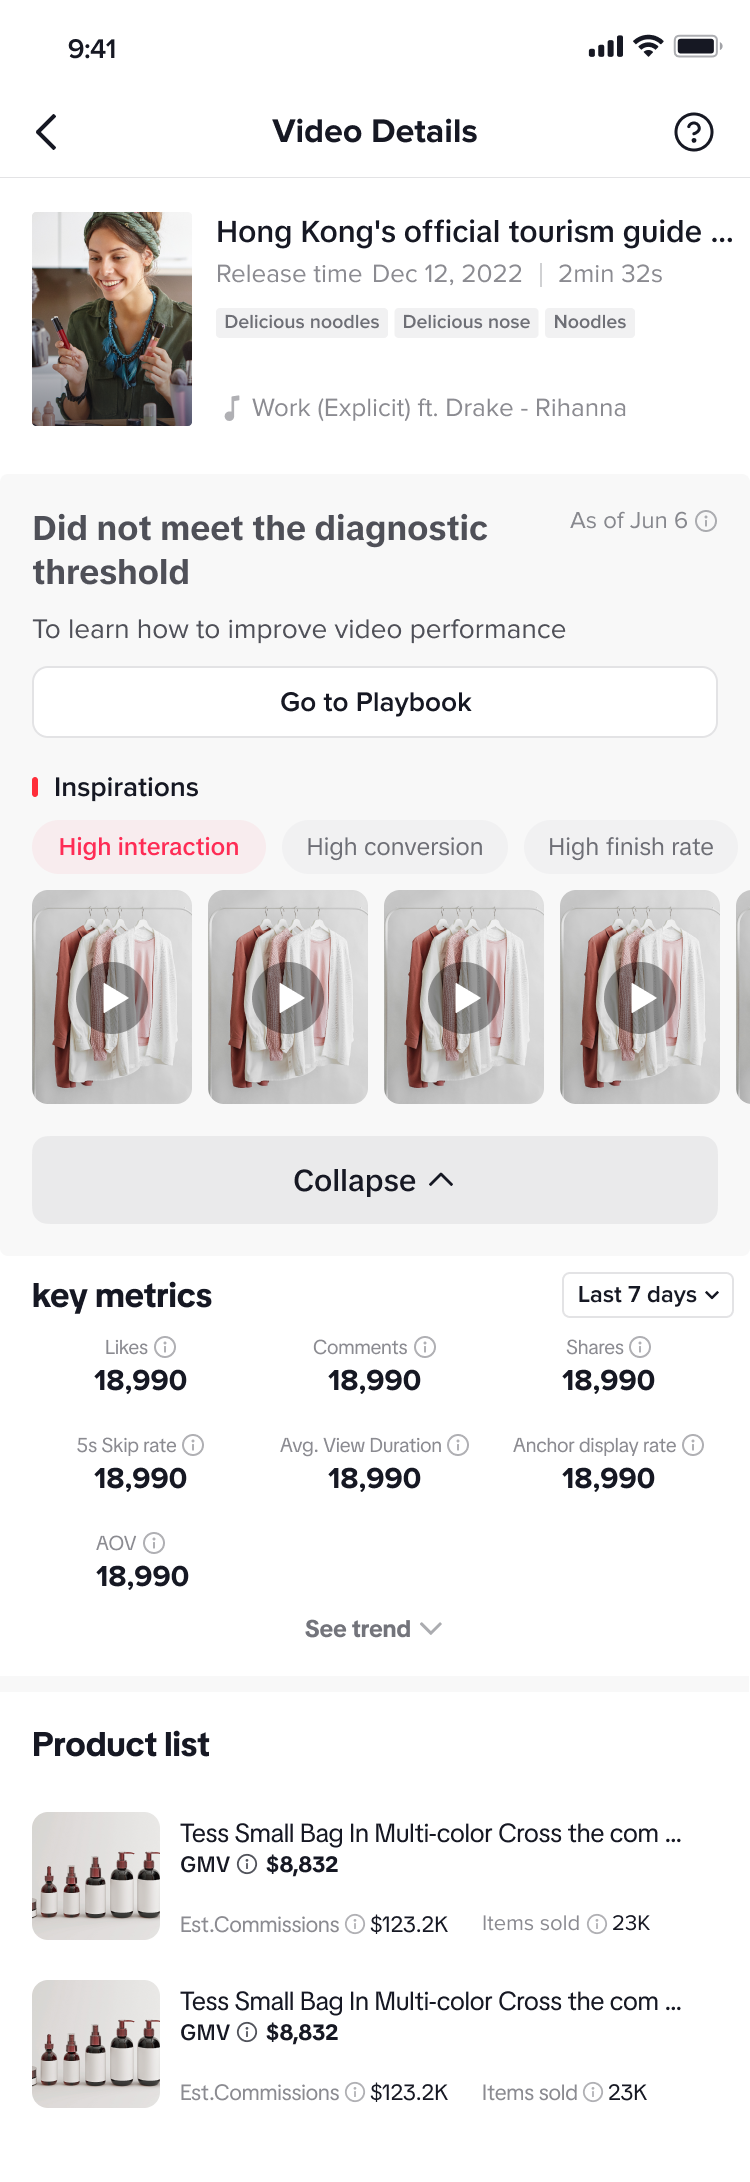This screenshot has height=2182, width=750.
Task: Tap the info icon next to Comments
Action: coord(425,1347)
